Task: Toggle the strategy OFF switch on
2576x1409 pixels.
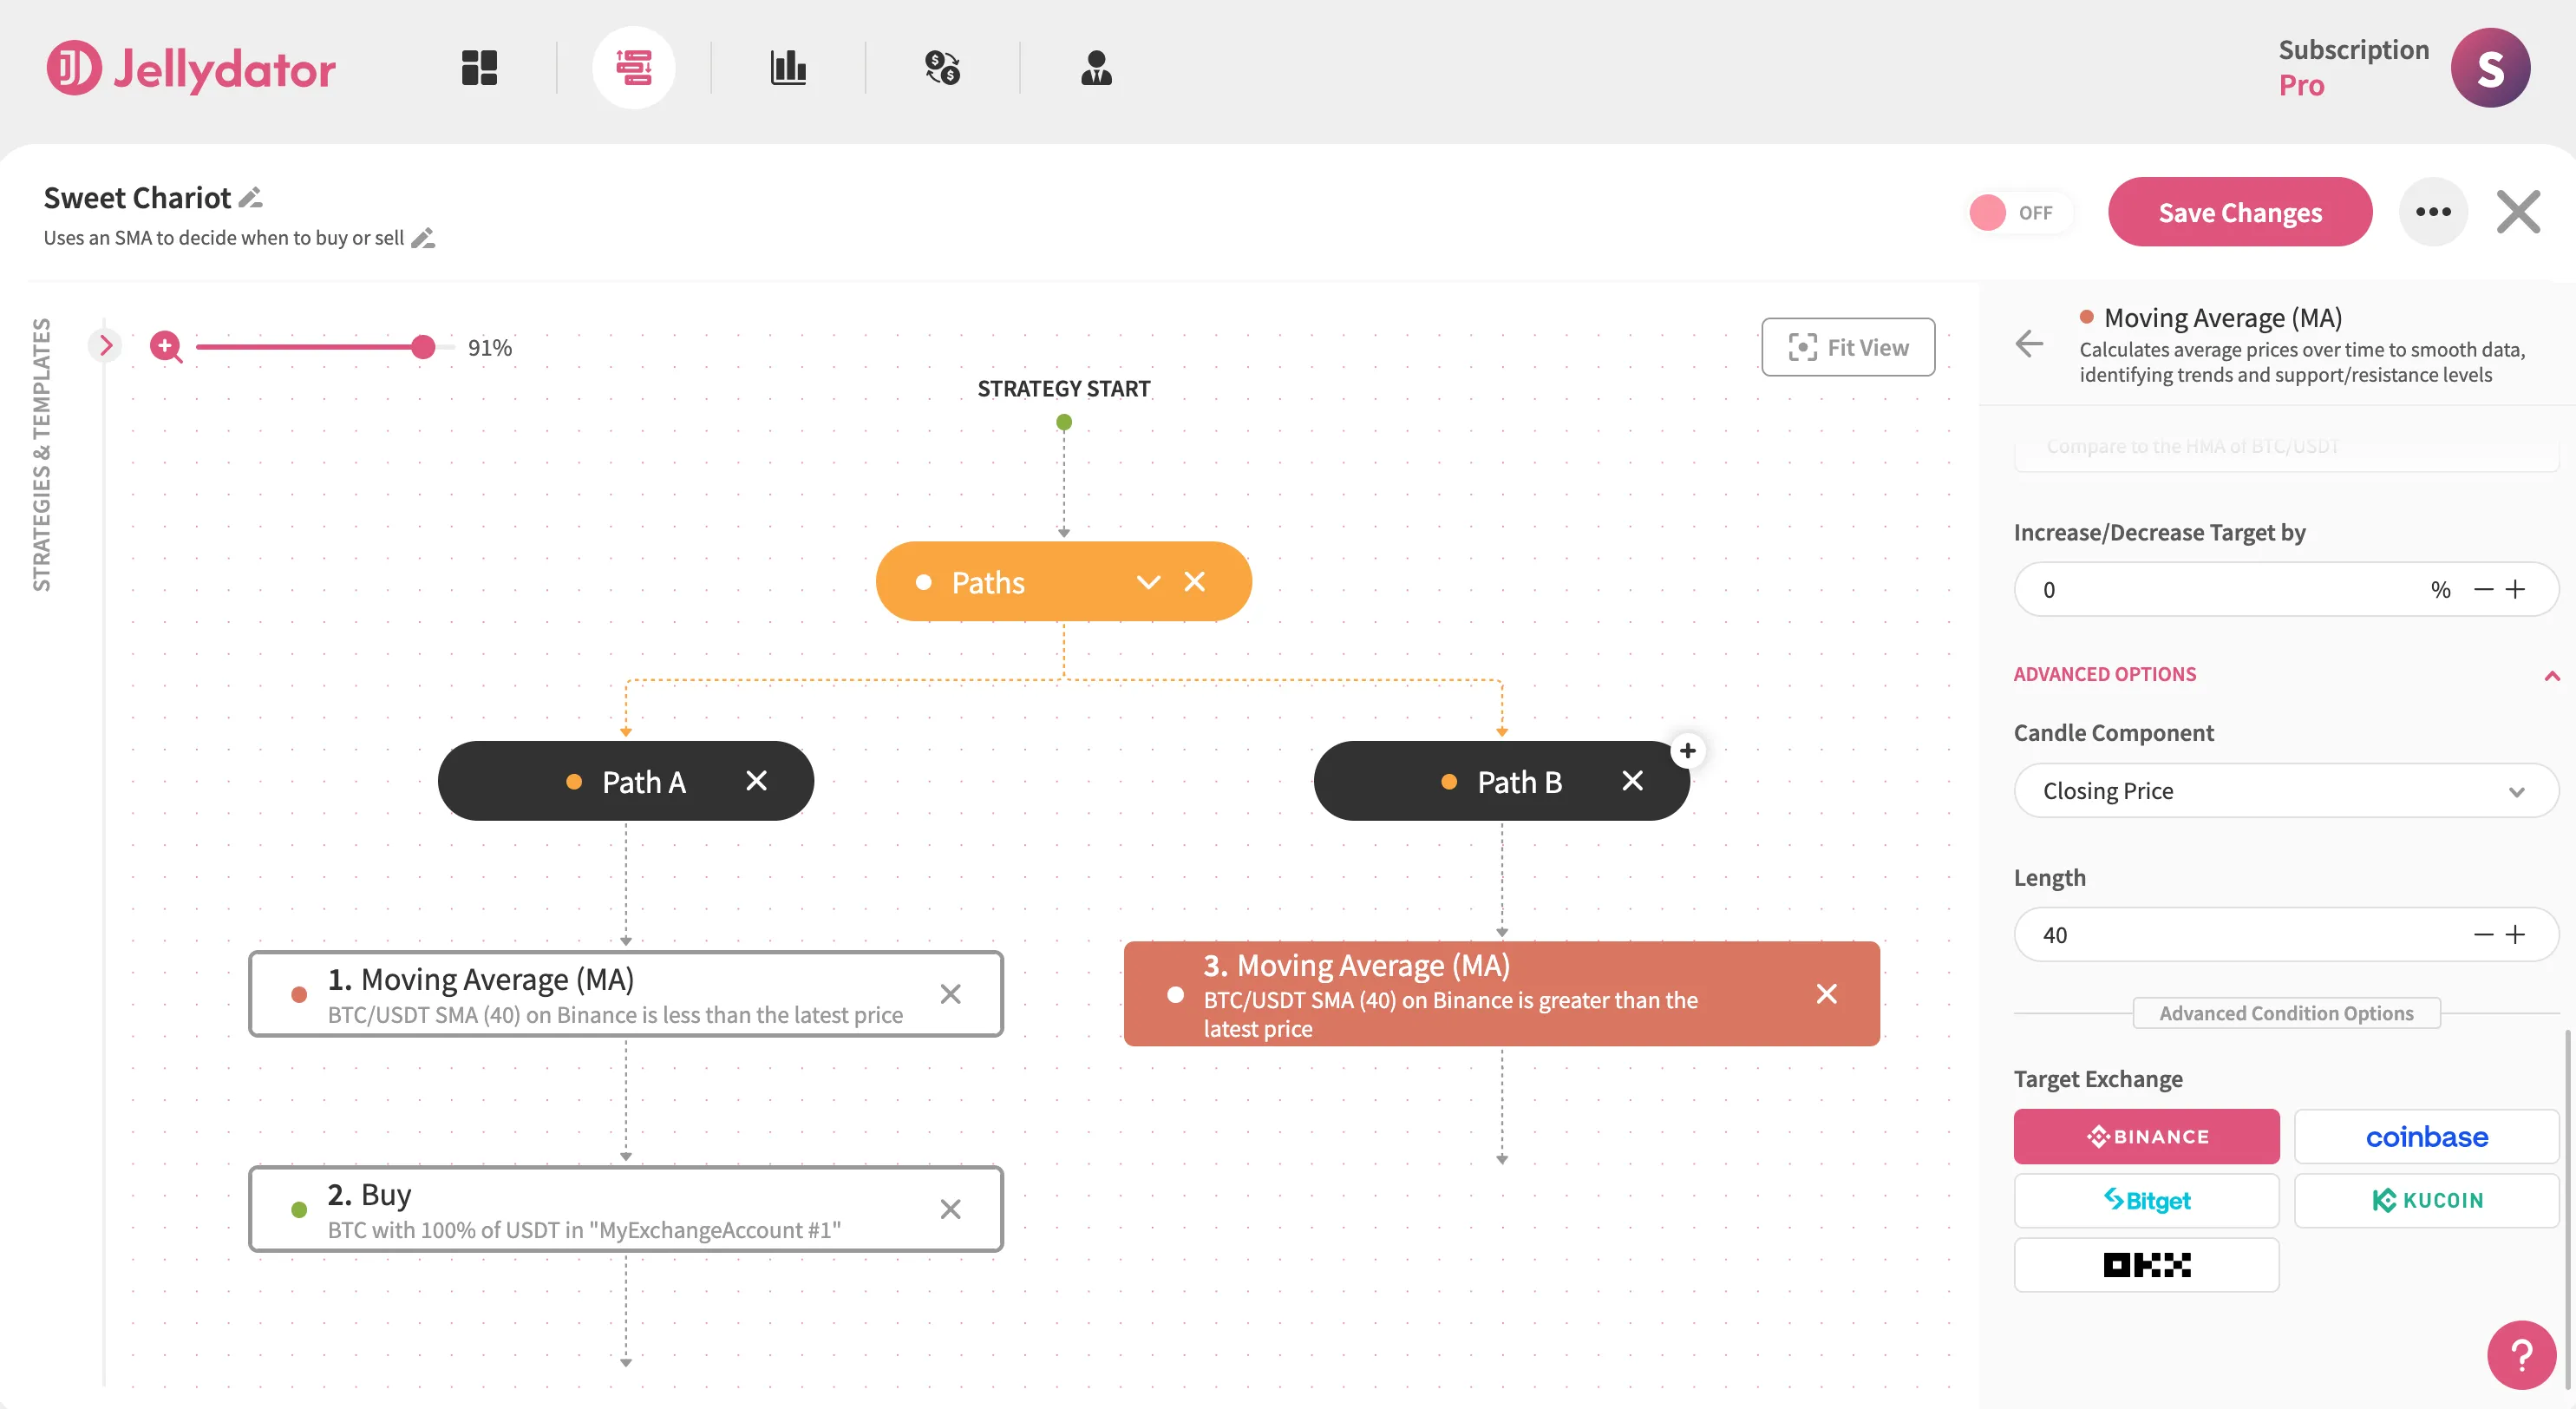Action: [x=2019, y=211]
